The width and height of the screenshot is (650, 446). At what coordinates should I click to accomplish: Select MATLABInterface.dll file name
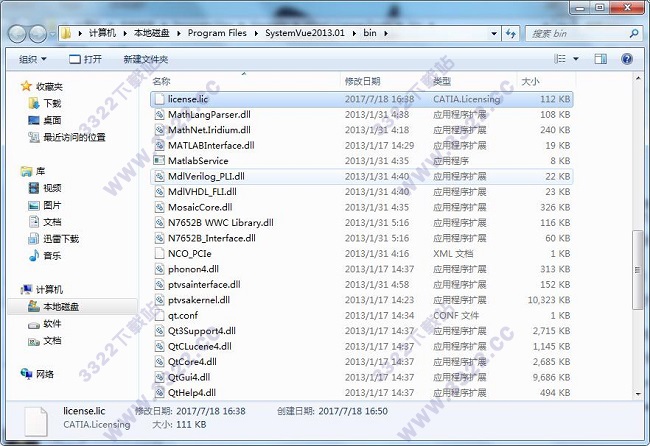pyautogui.click(x=211, y=145)
